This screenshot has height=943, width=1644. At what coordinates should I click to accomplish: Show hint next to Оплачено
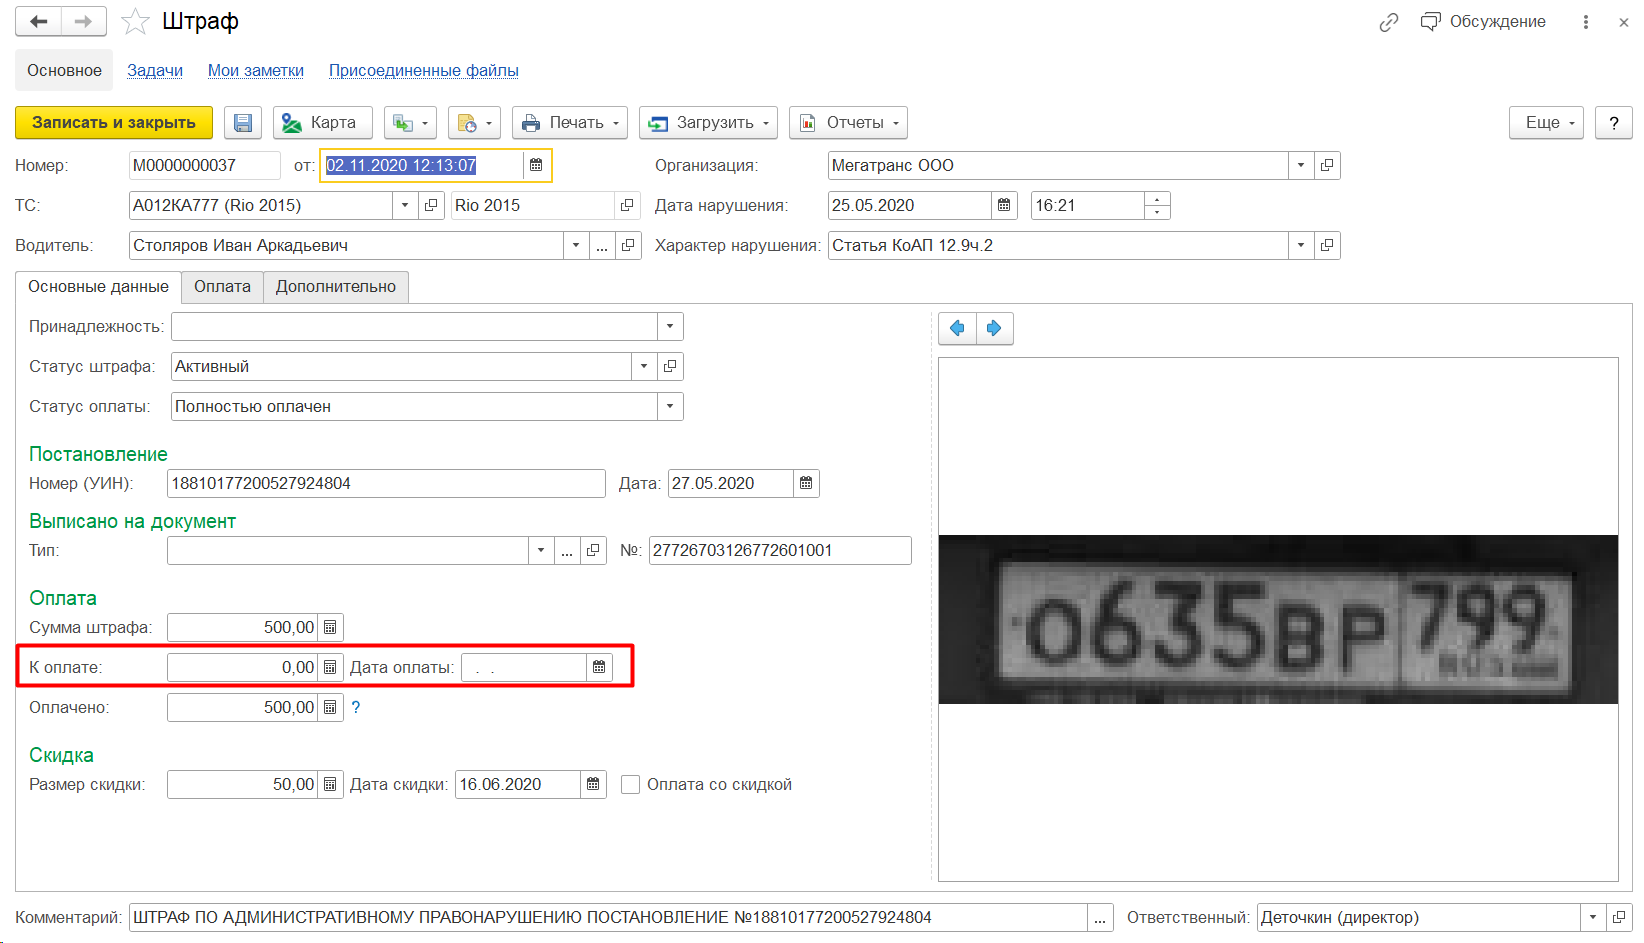(x=356, y=708)
